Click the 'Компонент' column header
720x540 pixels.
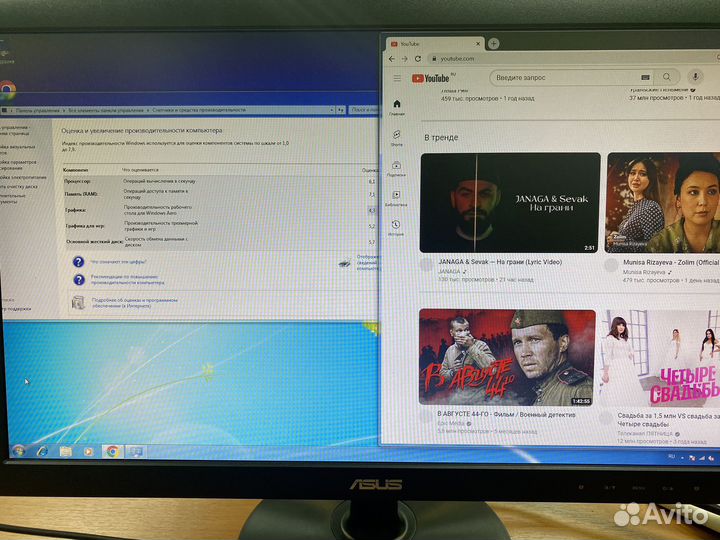[x=75, y=170]
